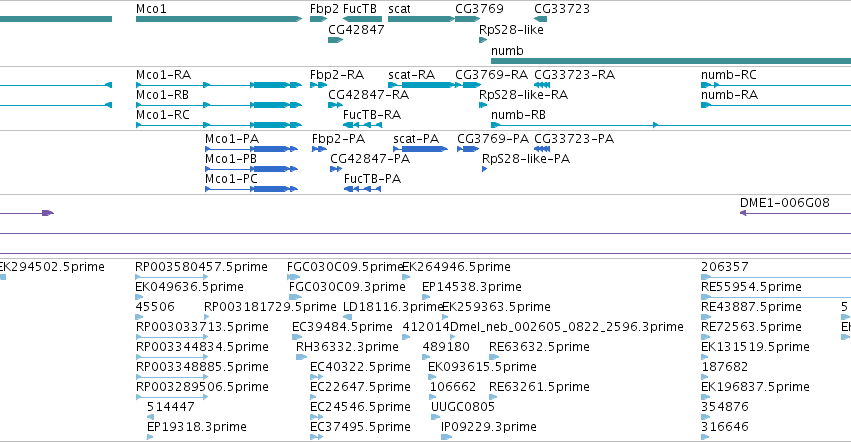This screenshot has width=851, height=442.
Task: Select the EC24546.5prime EST label
Action: coord(360,406)
